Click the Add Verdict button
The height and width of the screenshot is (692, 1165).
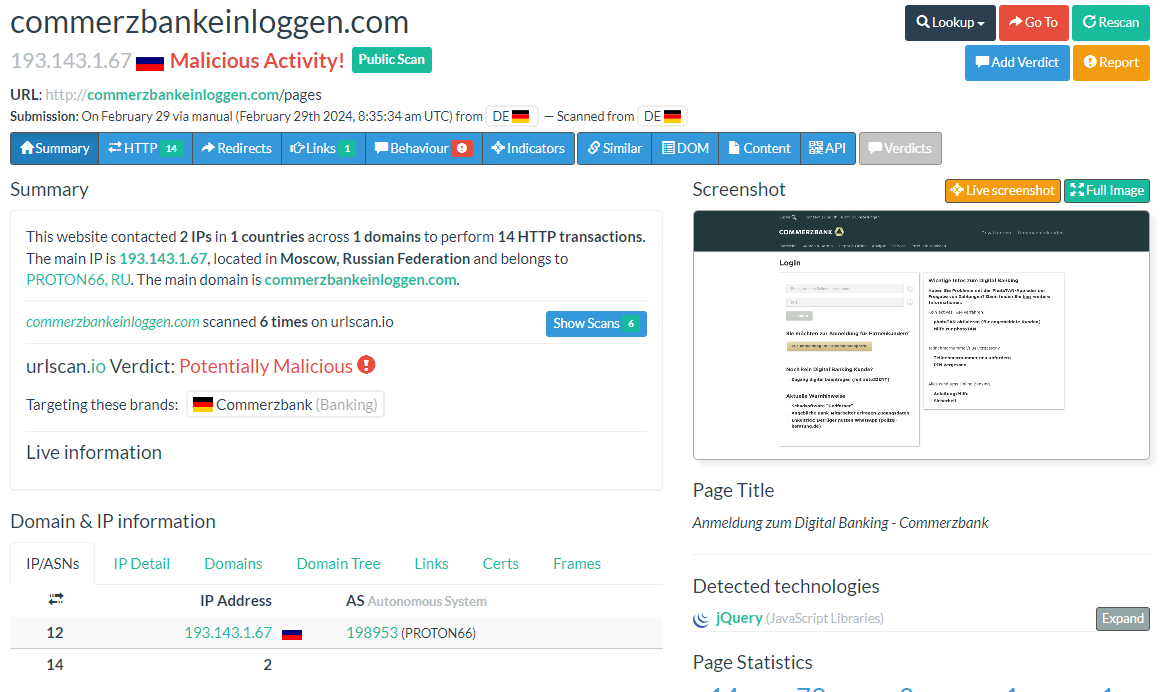coord(1017,62)
